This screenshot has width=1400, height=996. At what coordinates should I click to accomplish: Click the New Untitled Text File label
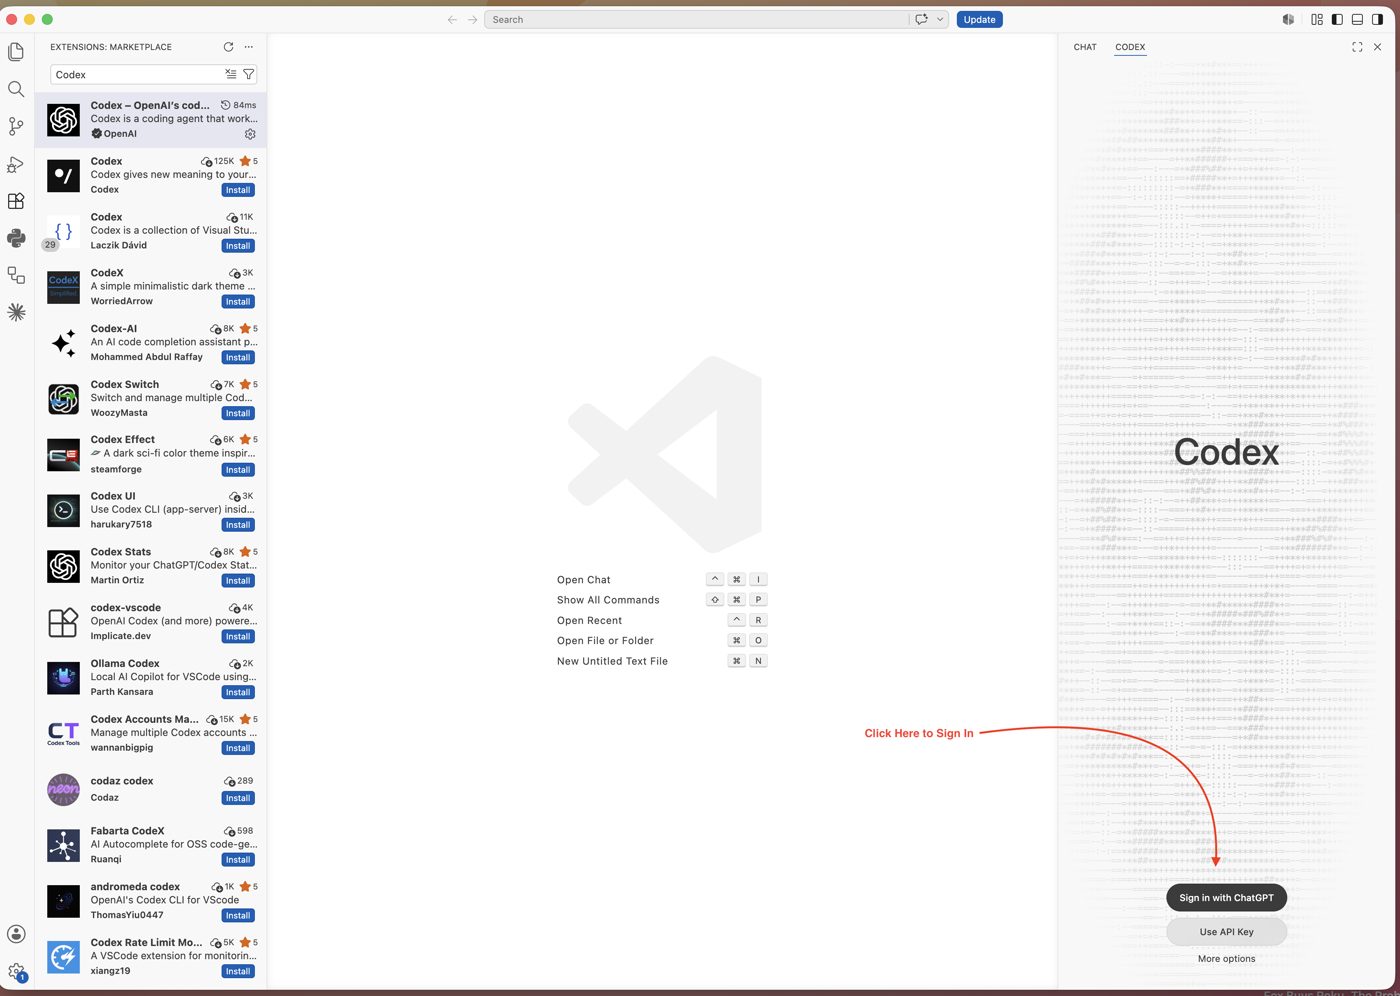pyautogui.click(x=612, y=661)
